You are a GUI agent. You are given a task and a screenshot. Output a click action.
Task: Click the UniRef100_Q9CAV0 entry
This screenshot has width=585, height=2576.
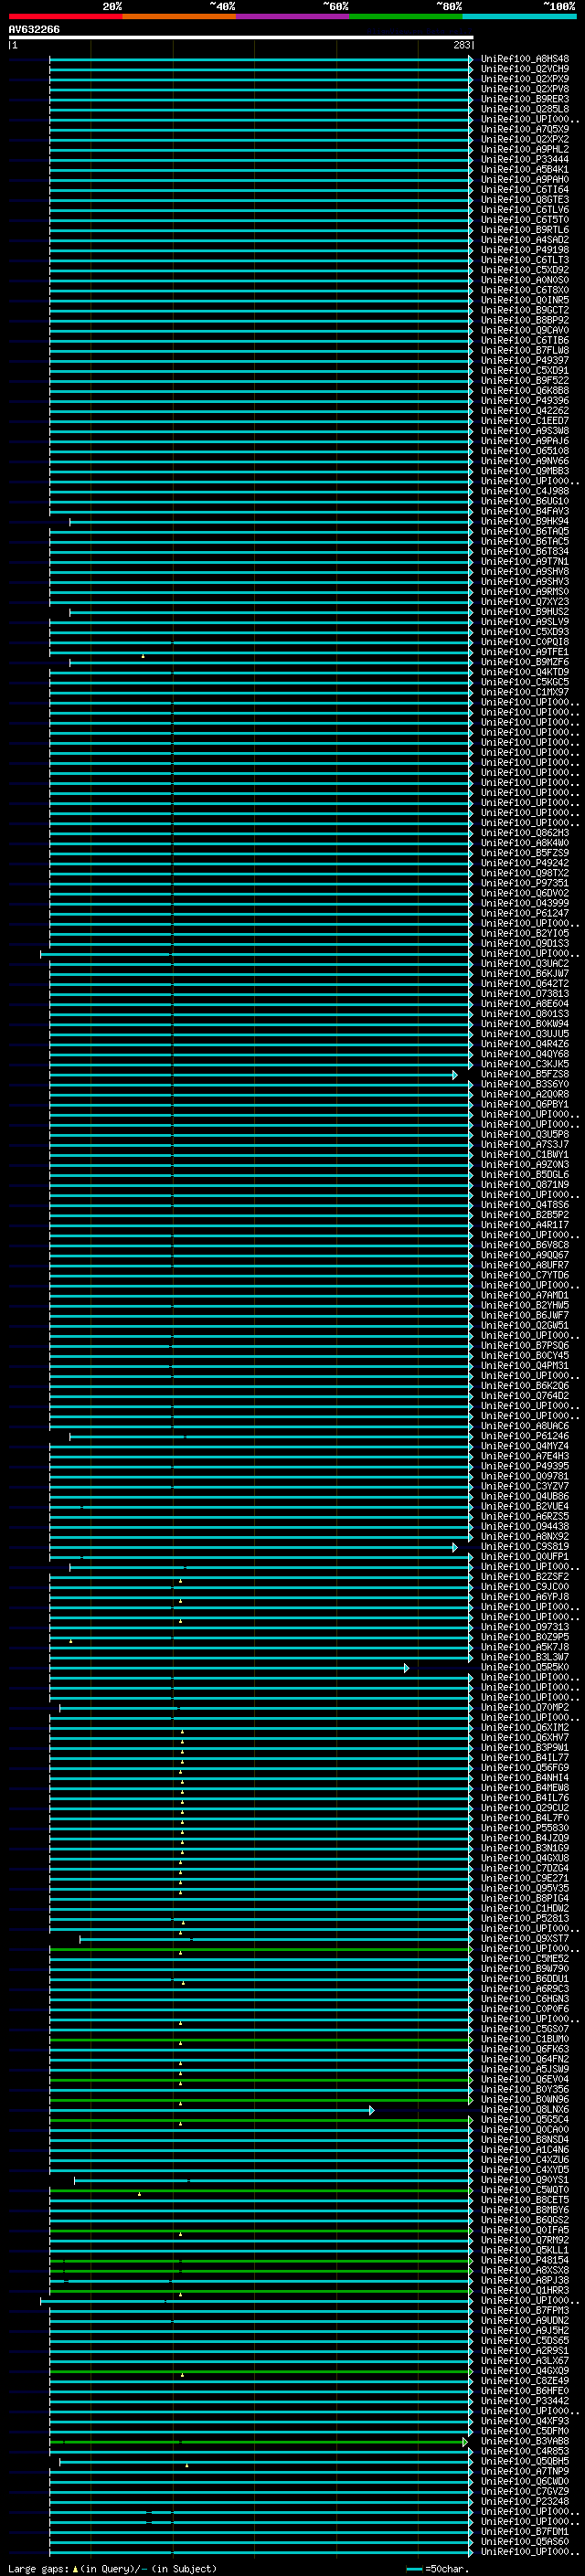tap(525, 330)
